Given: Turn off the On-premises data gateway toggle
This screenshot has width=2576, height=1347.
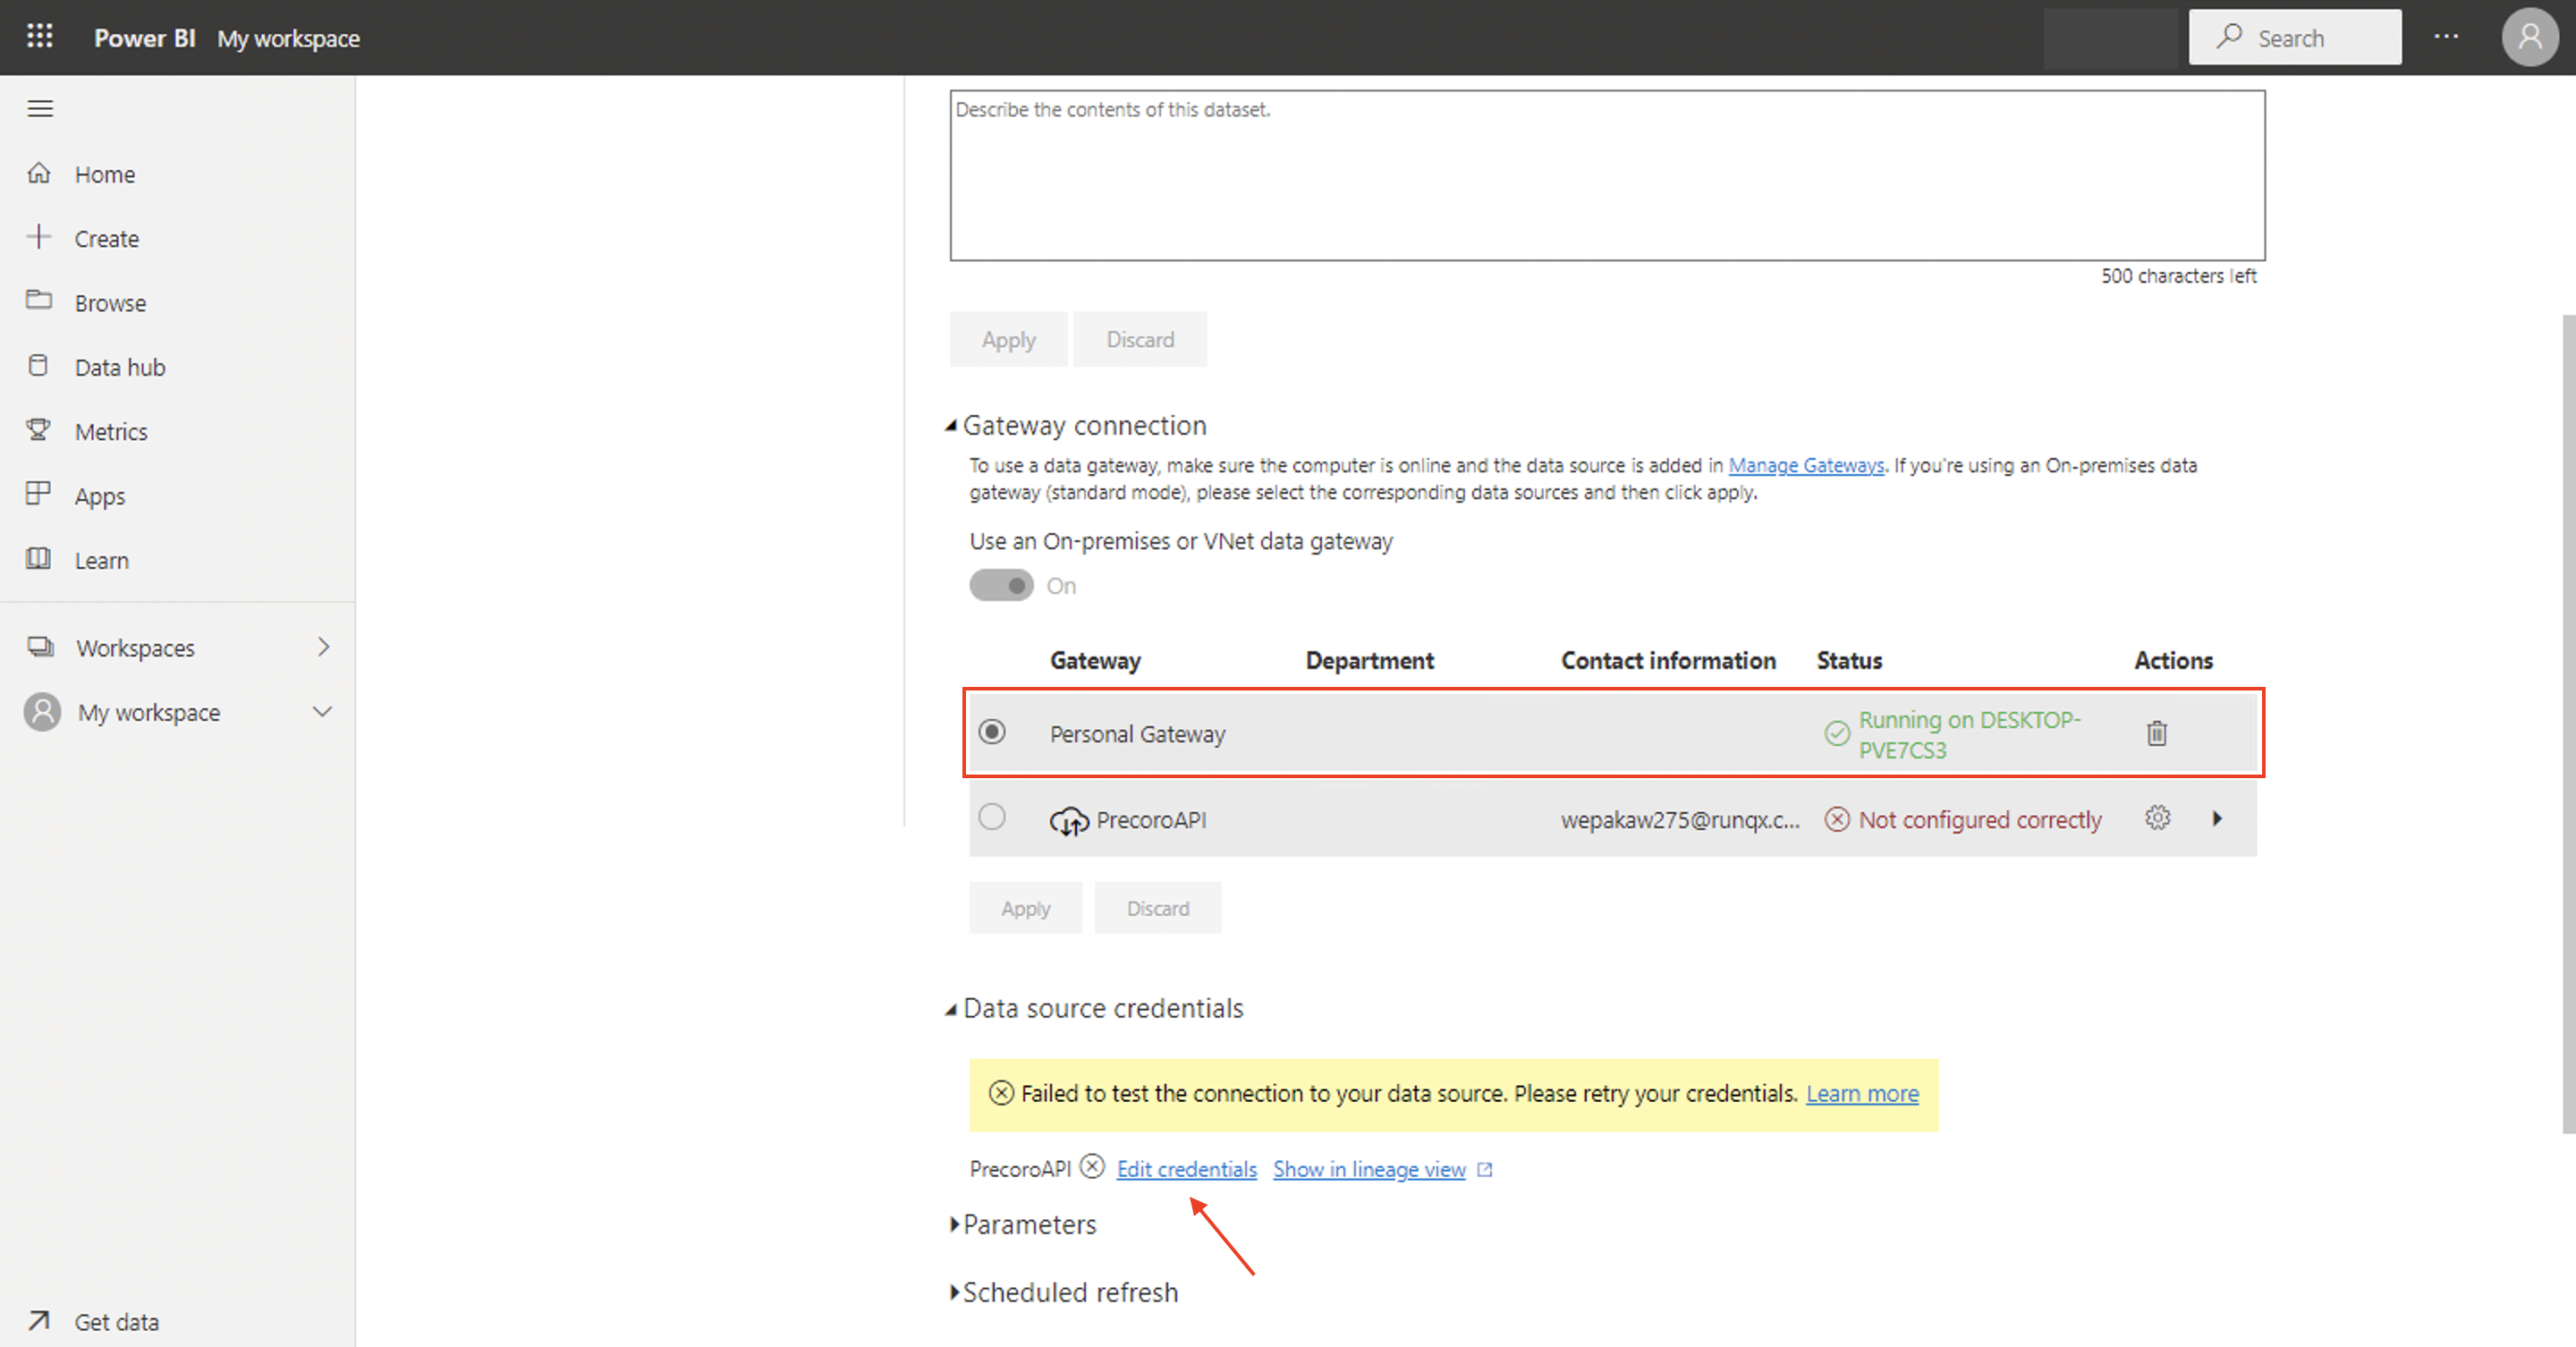Looking at the screenshot, I should click(x=1000, y=585).
